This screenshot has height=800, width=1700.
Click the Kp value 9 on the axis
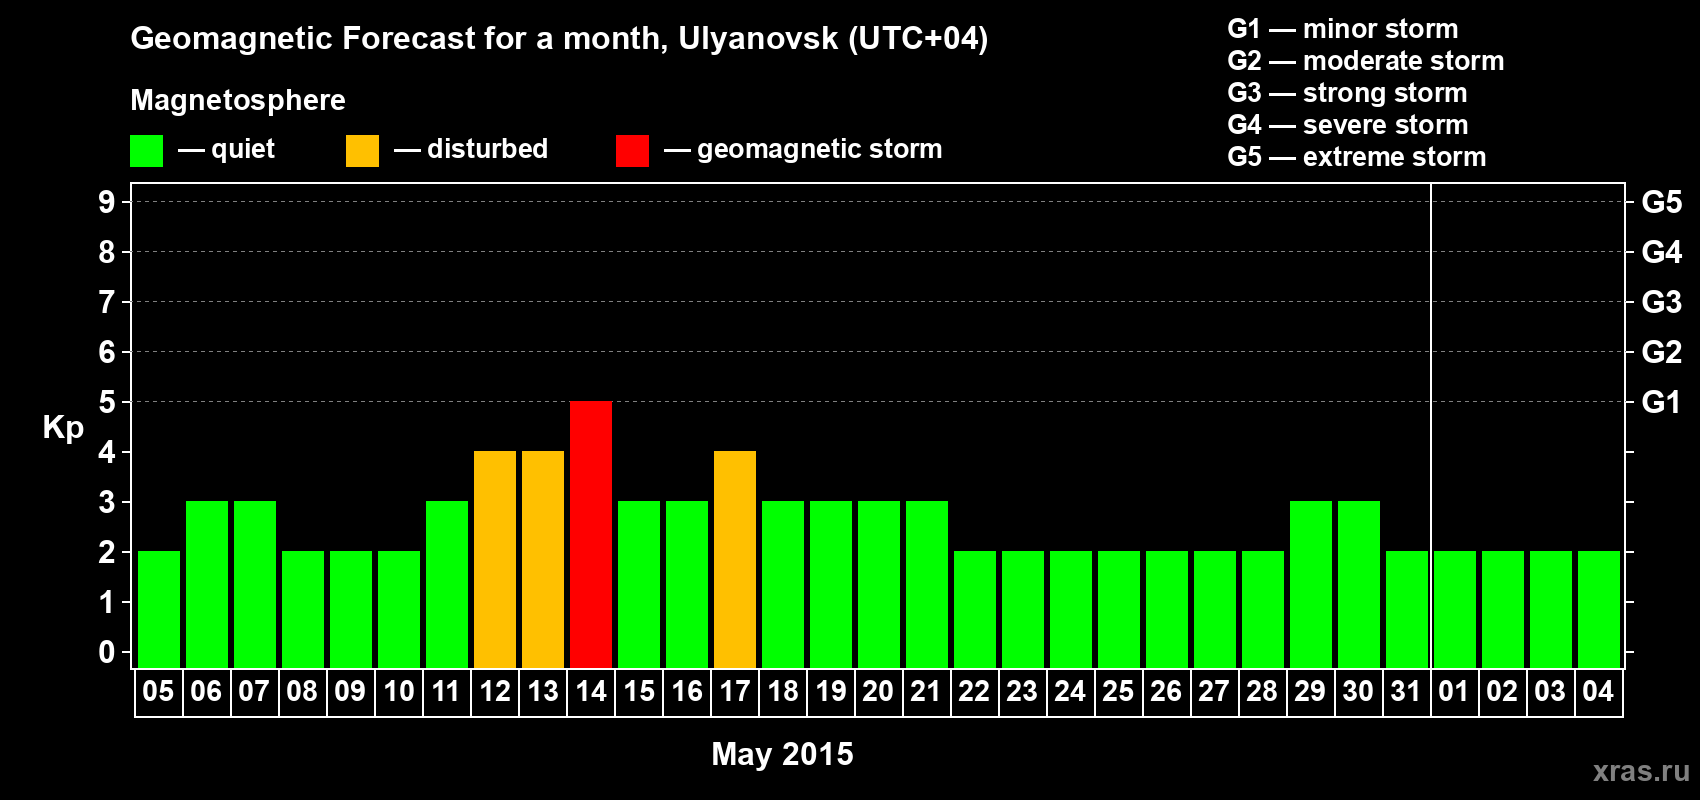[107, 202]
